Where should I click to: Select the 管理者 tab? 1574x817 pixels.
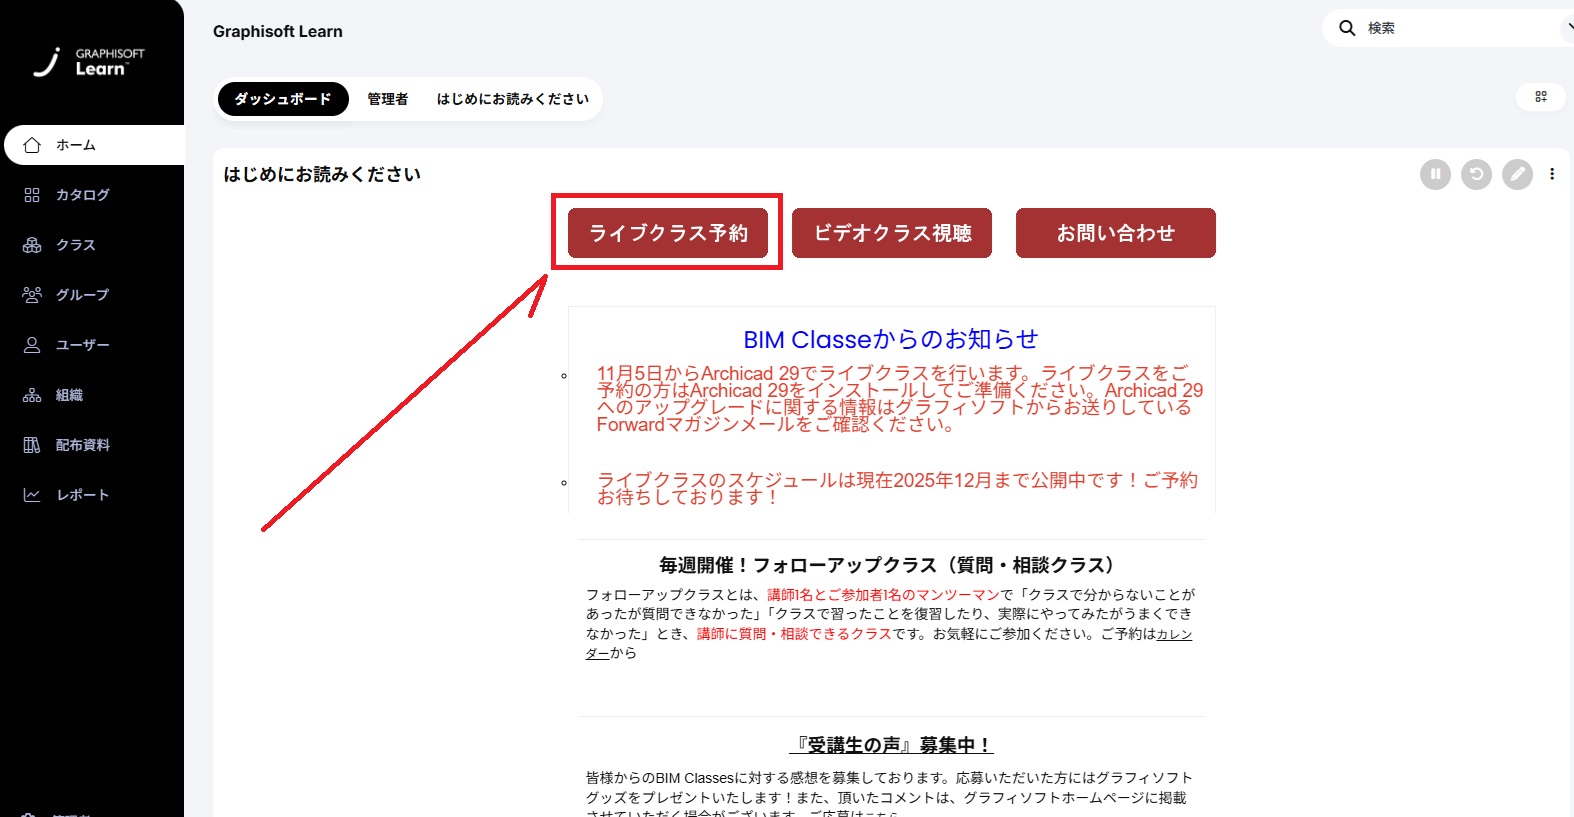click(388, 99)
